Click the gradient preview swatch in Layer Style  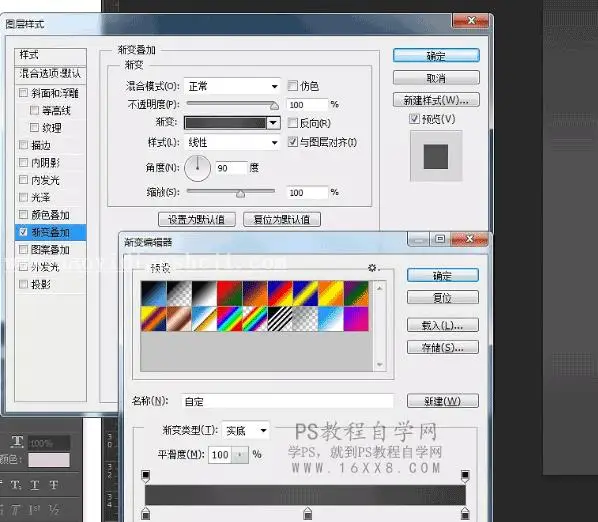(225, 123)
